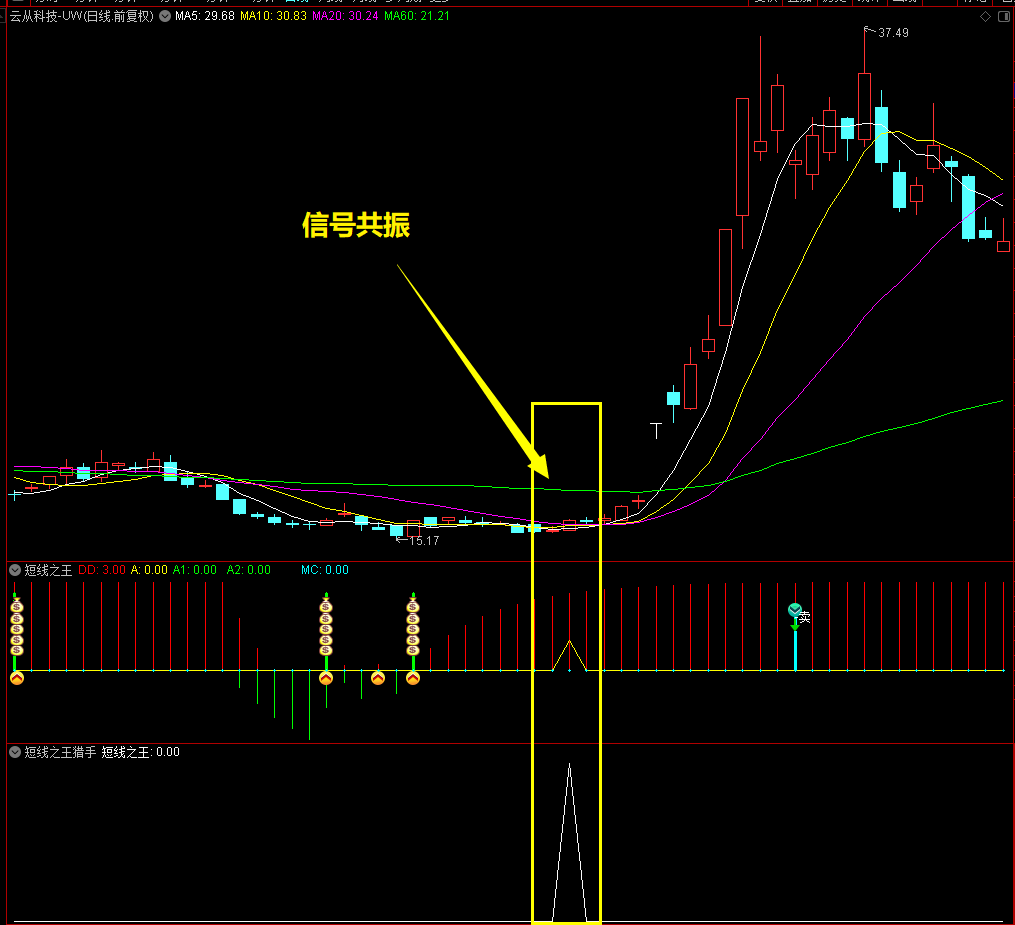The image size is (1015, 925).
Task: Click the diamond icon at chart top-right
Action: (985, 17)
